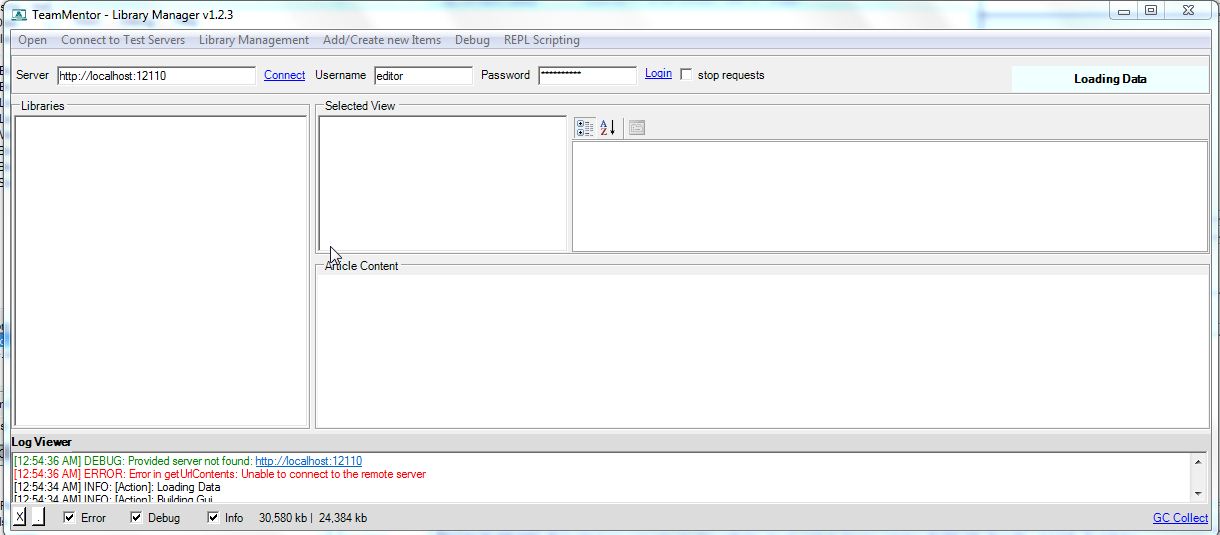Click inside the Article Content panel
This screenshot has width=1220, height=535.
point(762,351)
